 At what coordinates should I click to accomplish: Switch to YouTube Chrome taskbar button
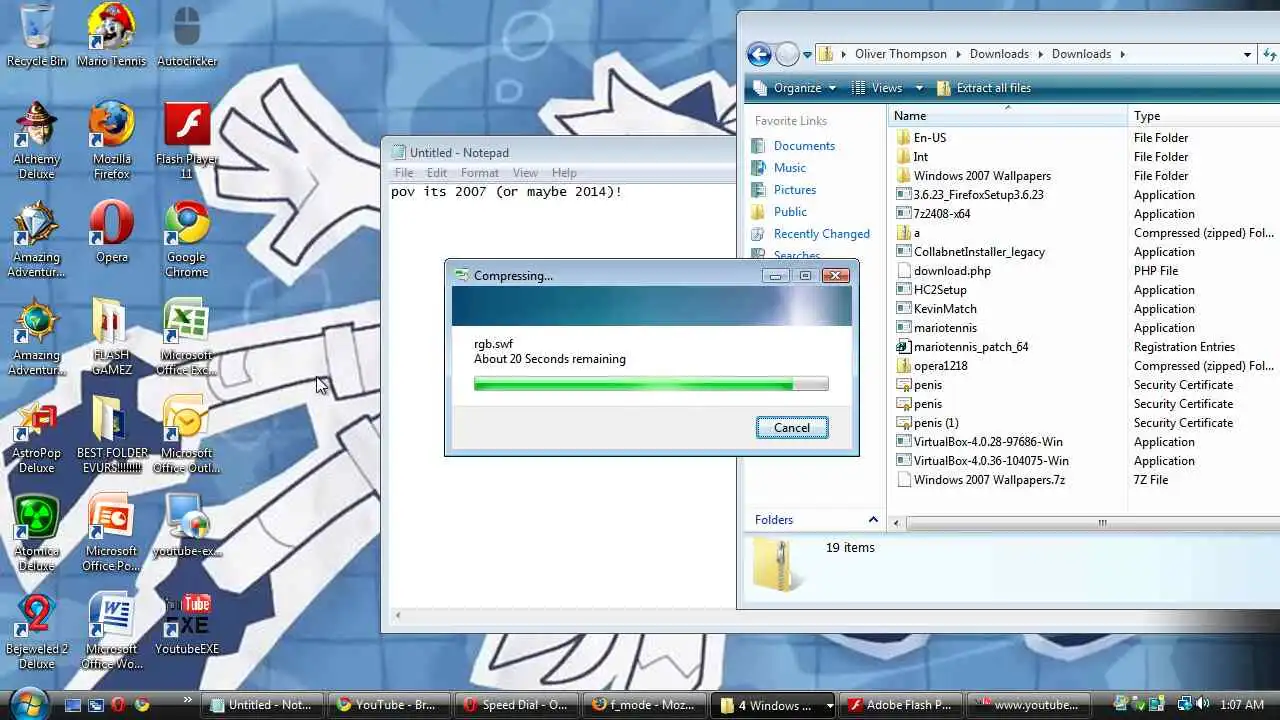coord(390,705)
